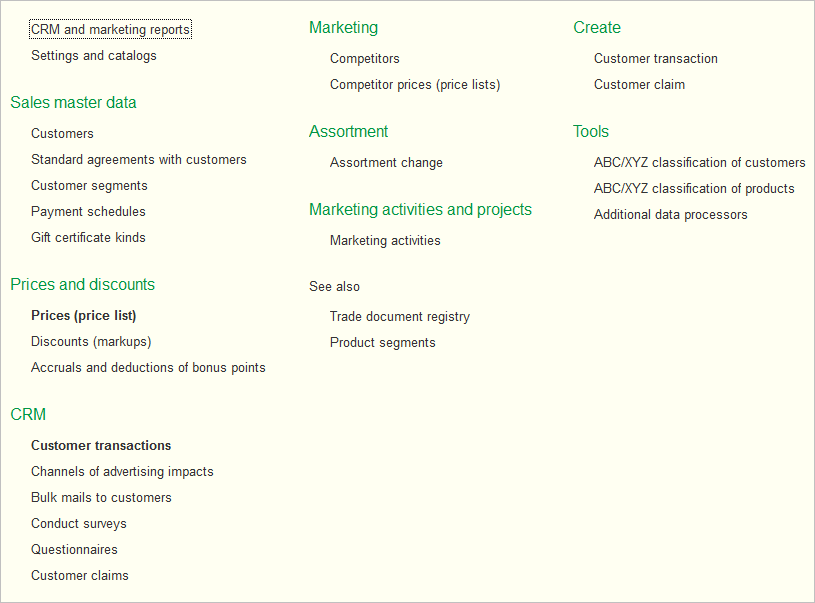The image size is (815, 603).
Task: Open Accruals and deductions of bonus points
Action: tap(148, 368)
